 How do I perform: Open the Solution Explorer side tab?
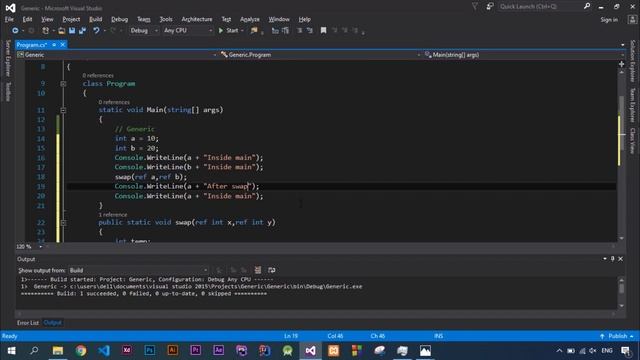[632, 61]
